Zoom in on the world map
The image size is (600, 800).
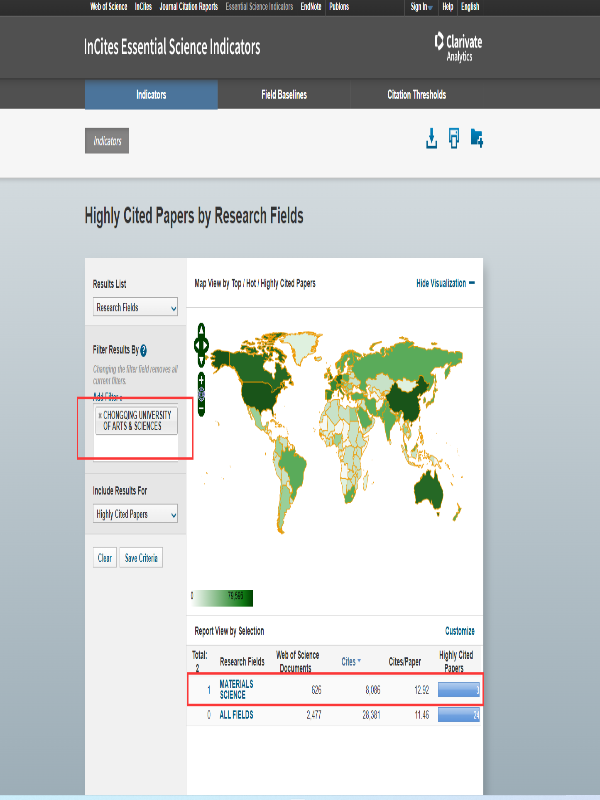202,380
